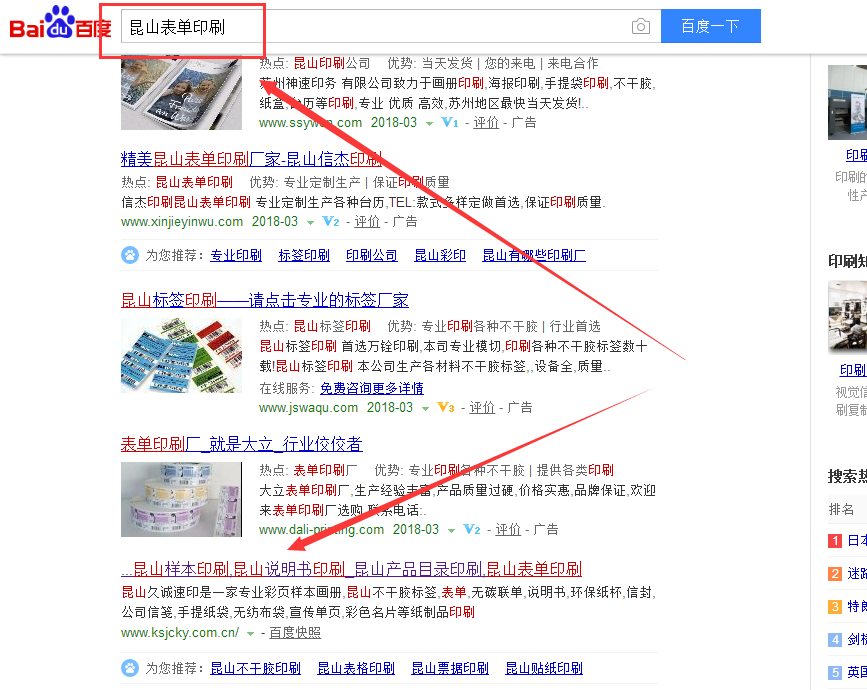Click the V2 badge beside dali-printing.com
The height and width of the screenshot is (690, 867).
[472, 530]
